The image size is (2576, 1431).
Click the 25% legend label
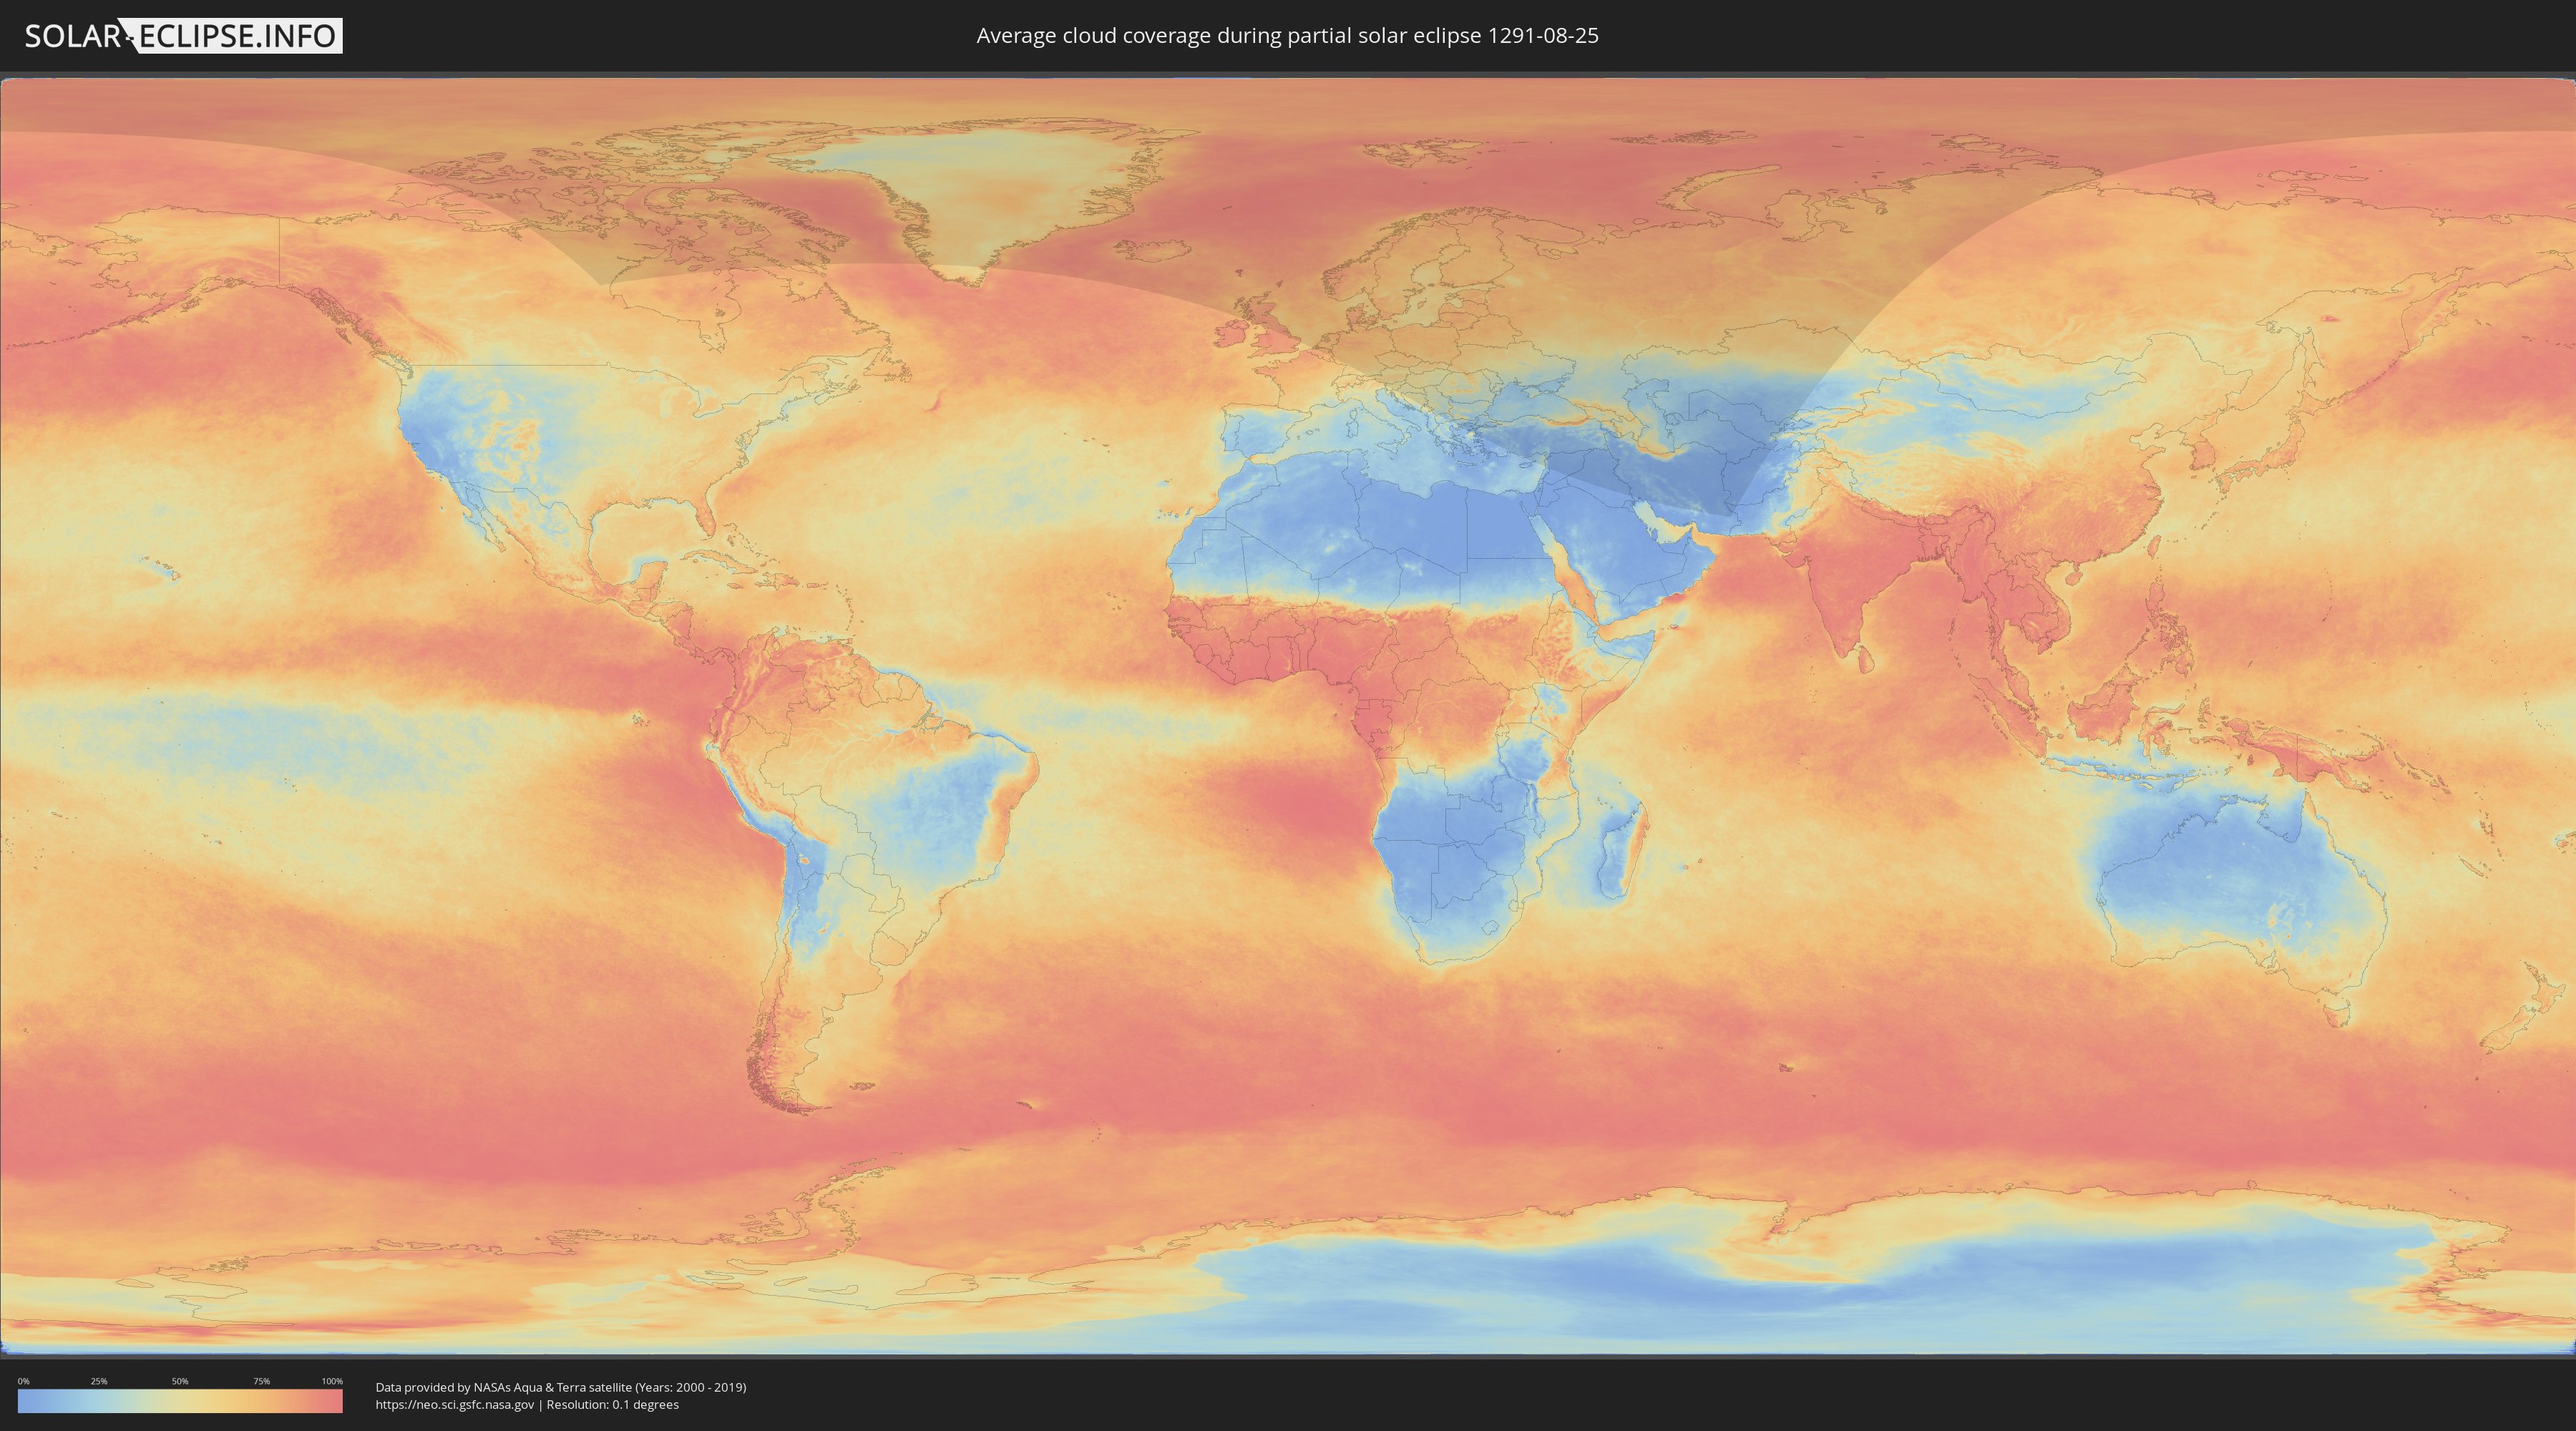pos(99,1381)
